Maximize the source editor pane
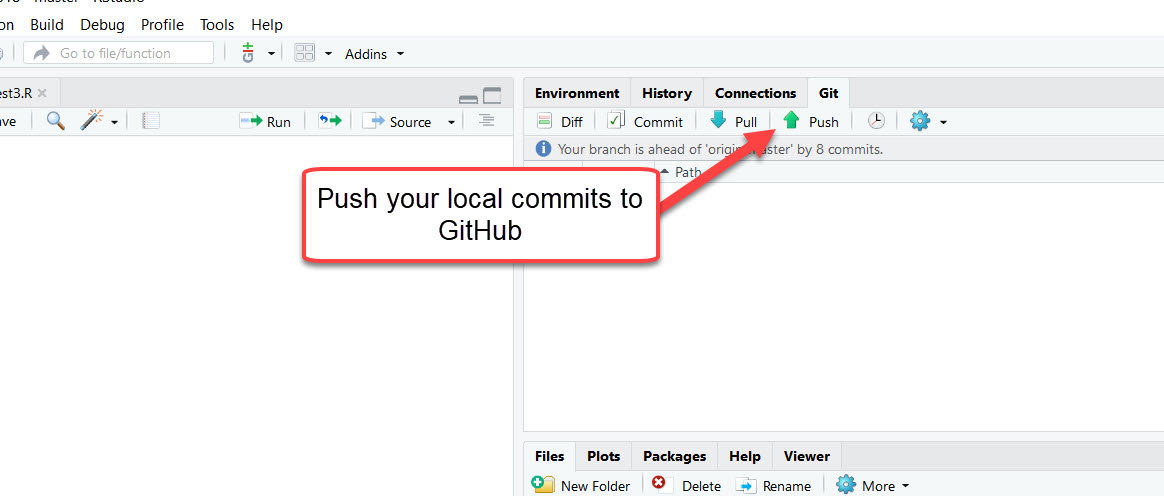 pyautogui.click(x=492, y=96)
